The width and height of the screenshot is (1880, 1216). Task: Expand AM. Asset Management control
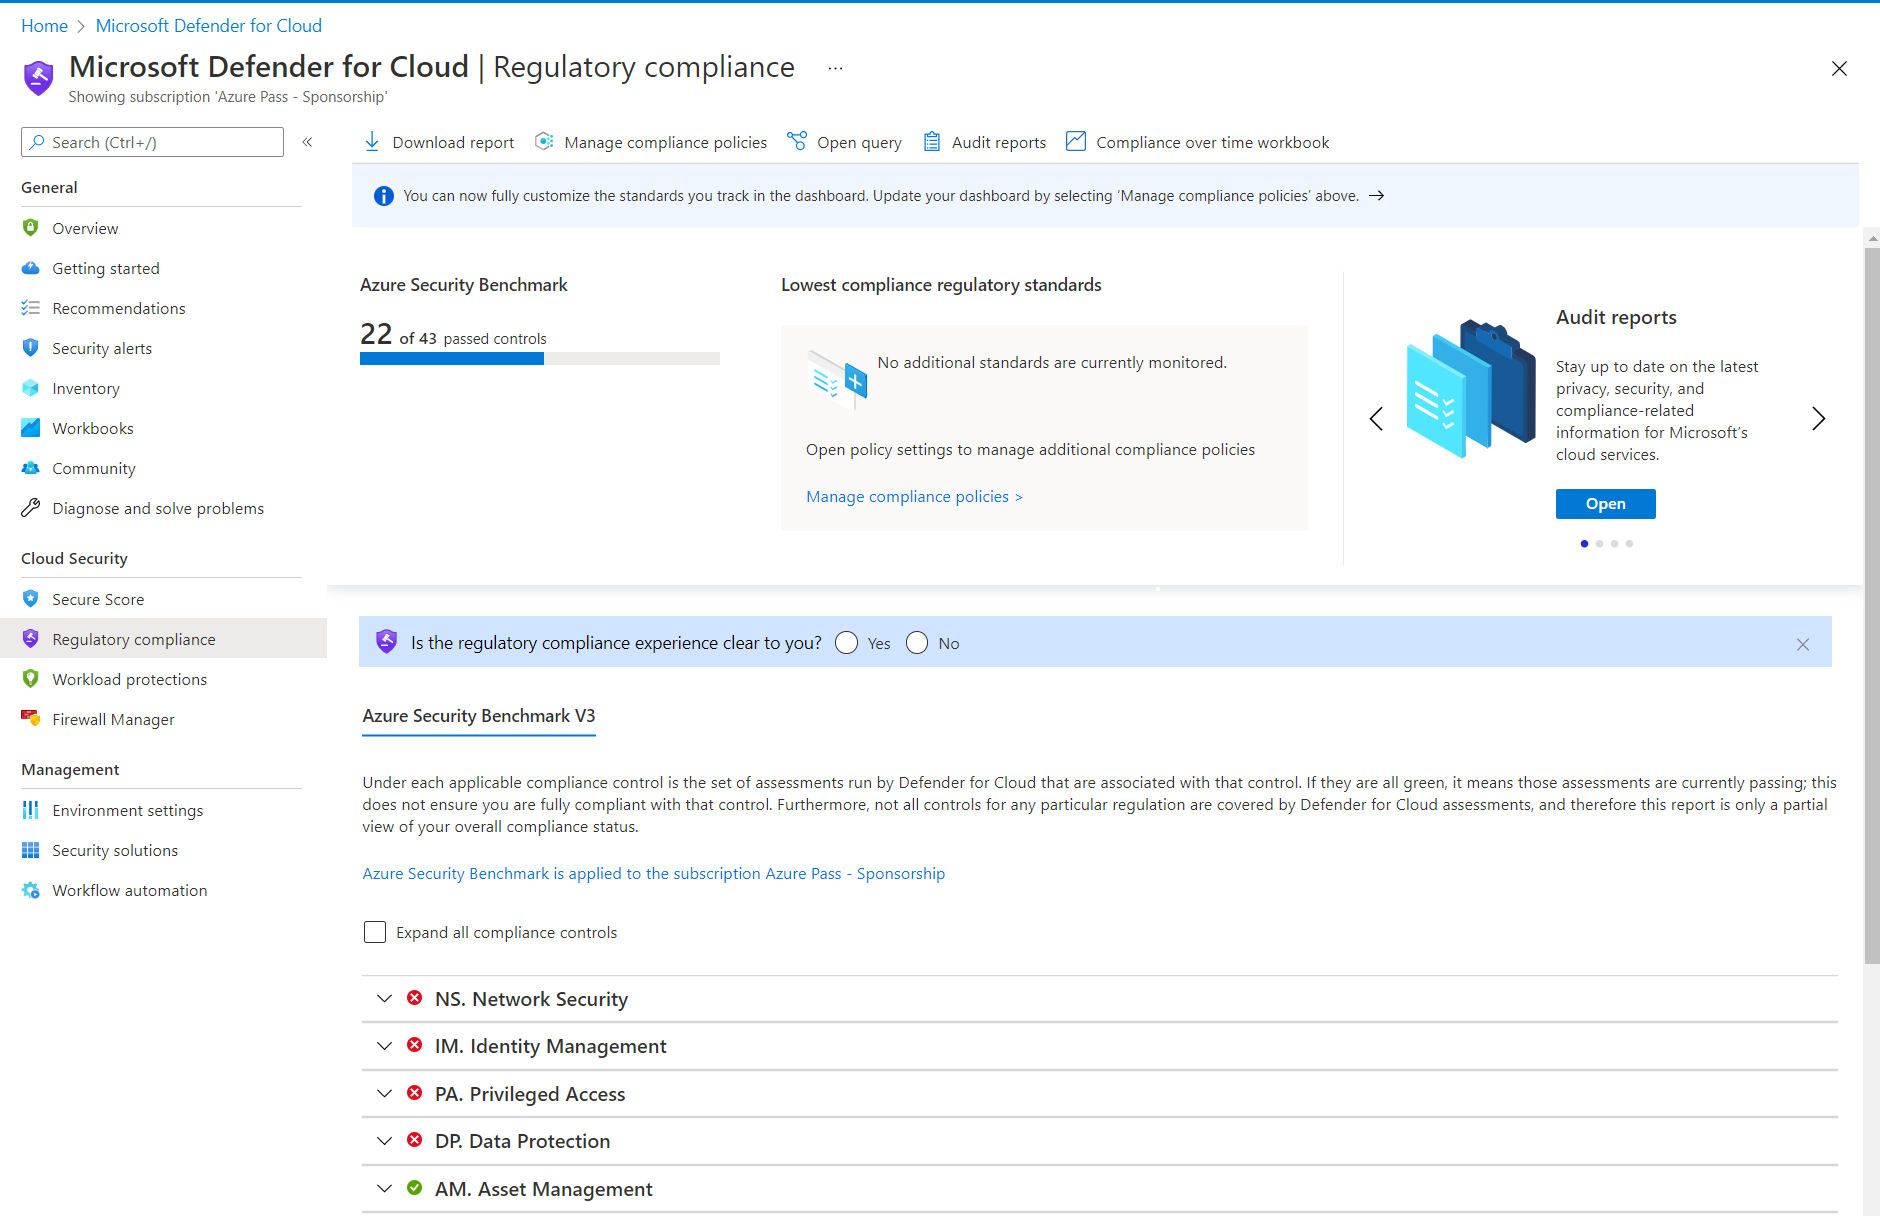(x=384, y=1189)
